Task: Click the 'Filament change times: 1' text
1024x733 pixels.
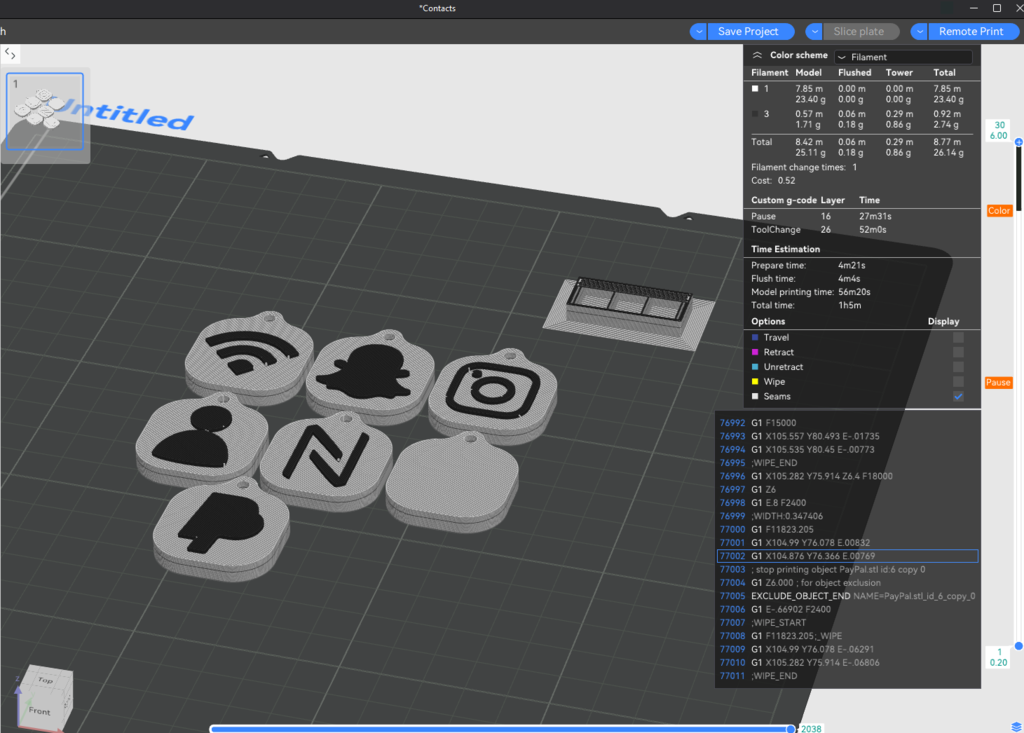Action: point(804,167)
